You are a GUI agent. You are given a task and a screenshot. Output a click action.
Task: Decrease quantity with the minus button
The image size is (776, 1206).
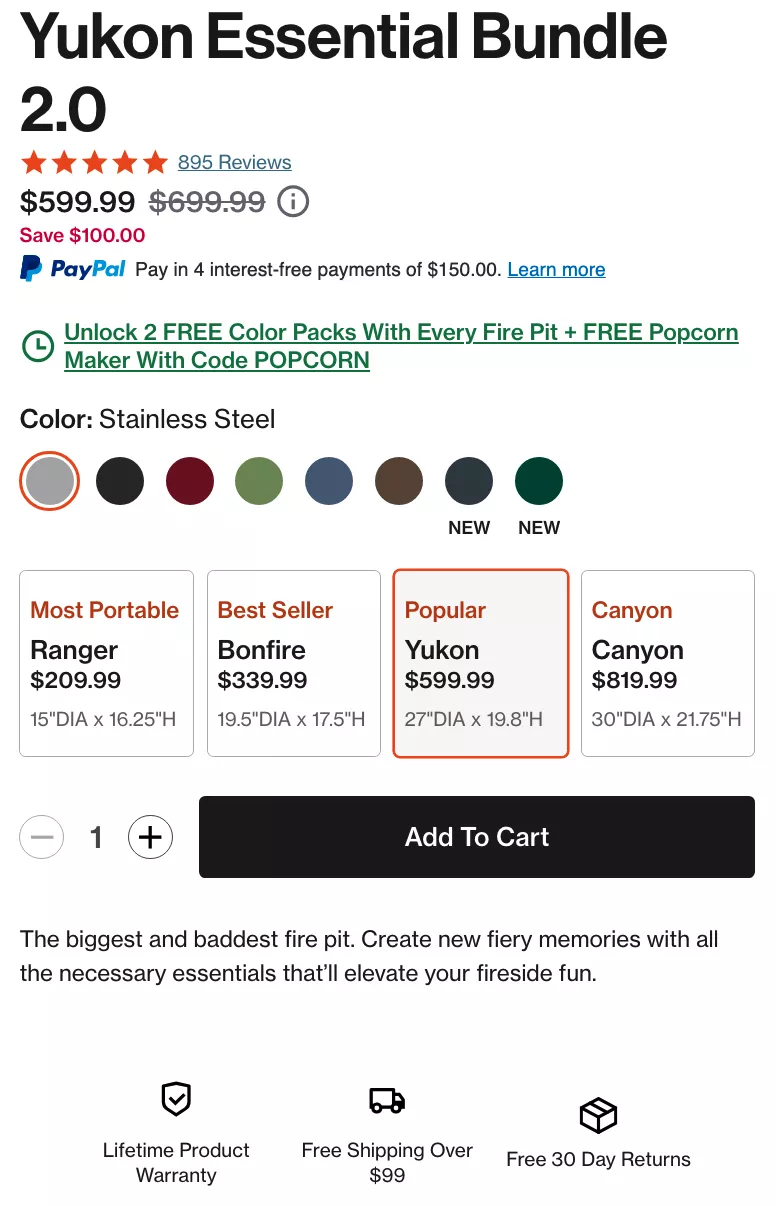coord(42,837)
